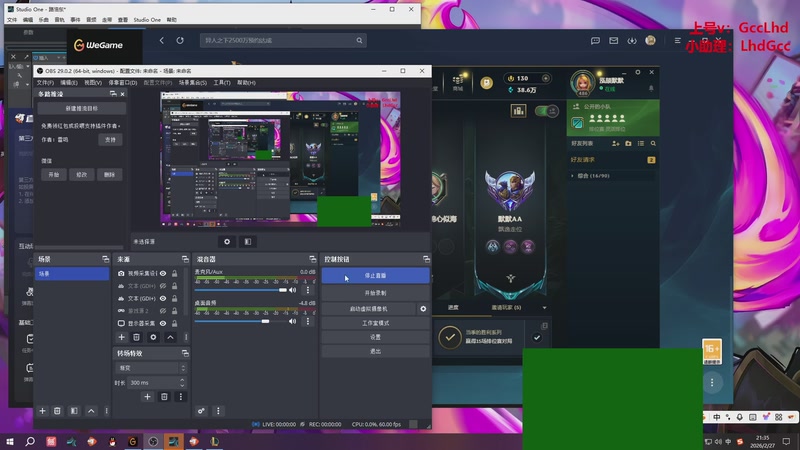Open OBS Docks menu
The image size is (800, 450).
[122, 83]
